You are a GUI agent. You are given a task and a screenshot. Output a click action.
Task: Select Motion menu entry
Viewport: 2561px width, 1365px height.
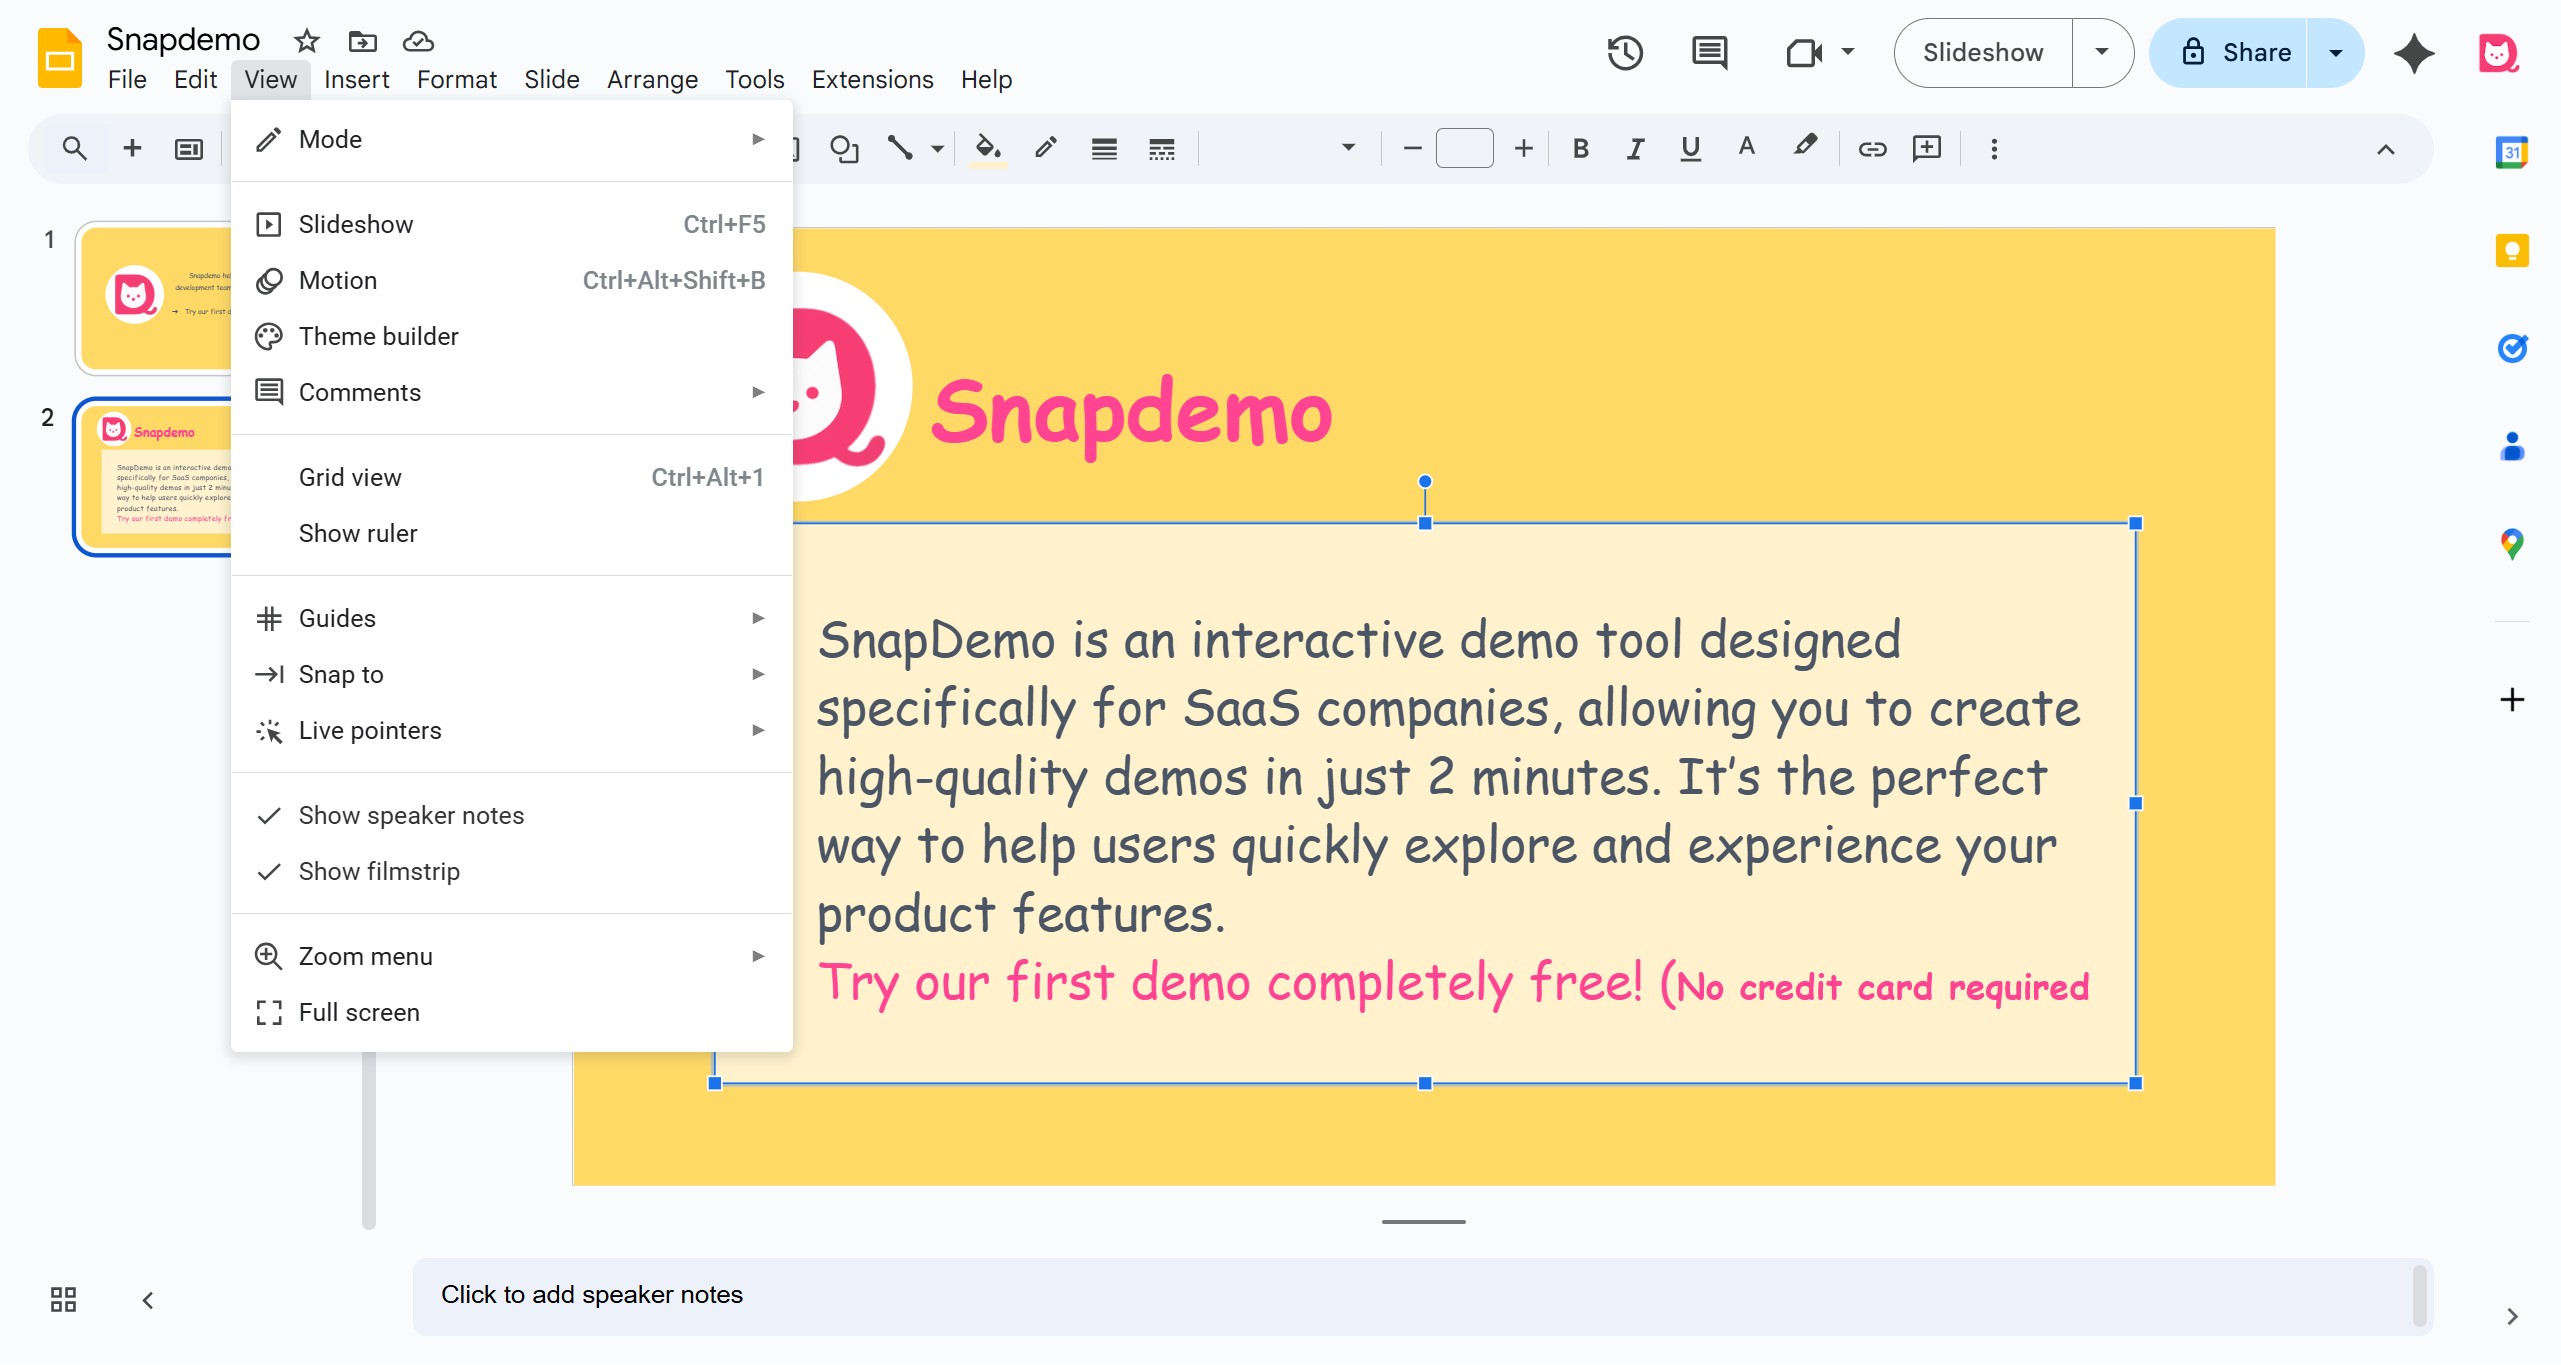click(x=511, y=281)
